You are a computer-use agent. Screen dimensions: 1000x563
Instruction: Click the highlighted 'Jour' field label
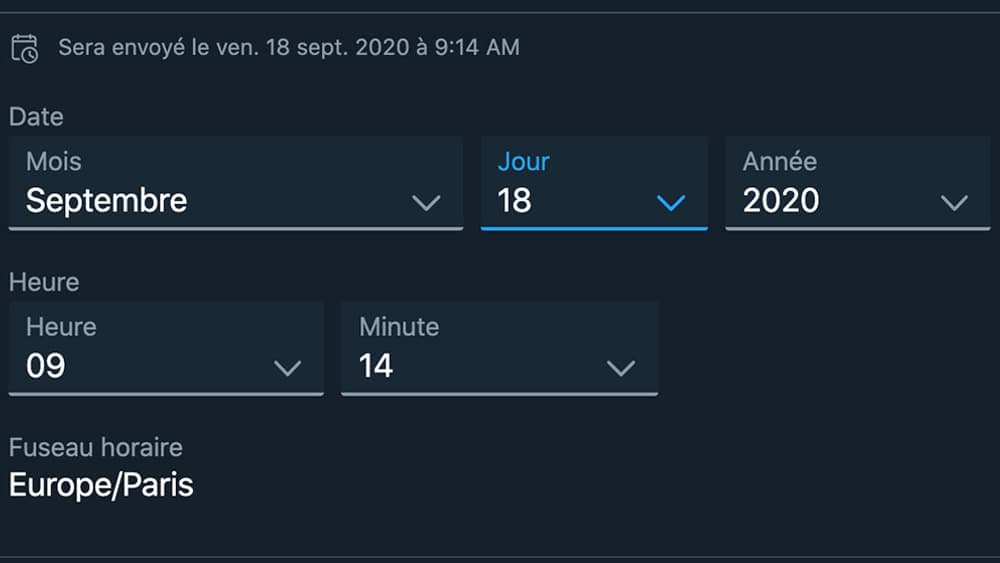524,161
